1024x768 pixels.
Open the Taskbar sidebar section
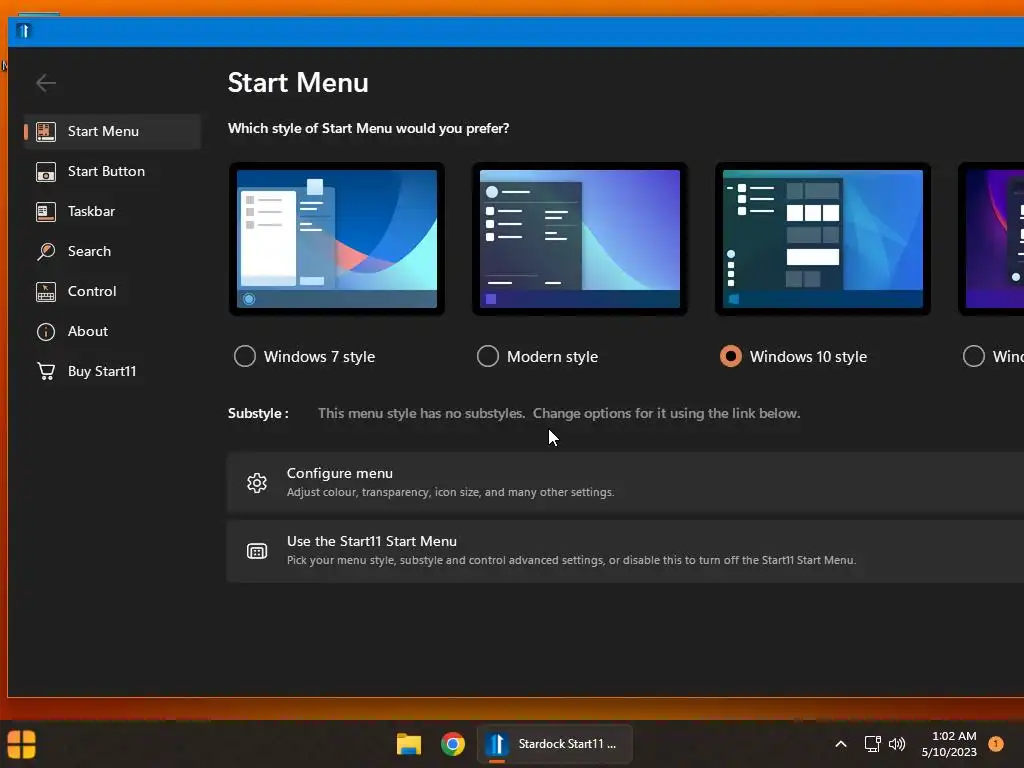coord(112,211)
